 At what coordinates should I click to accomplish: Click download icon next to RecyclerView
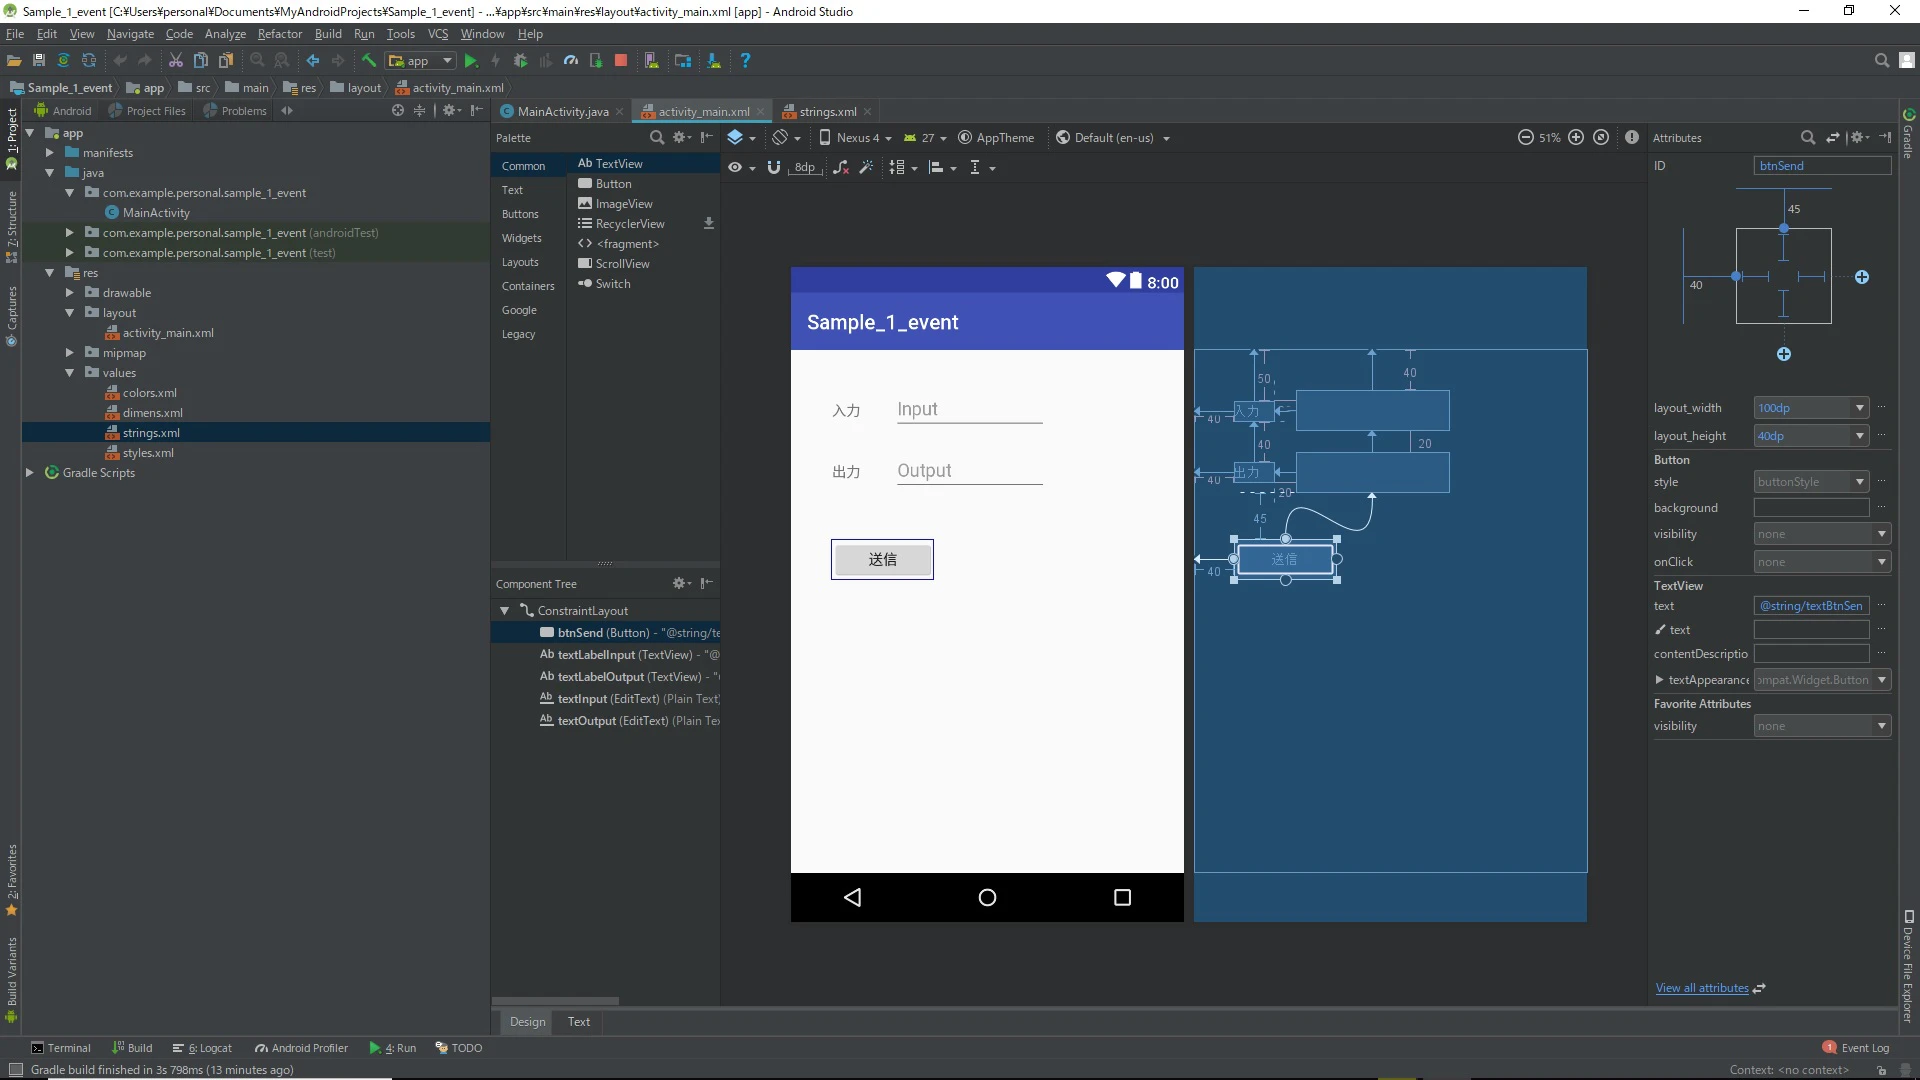709,224
